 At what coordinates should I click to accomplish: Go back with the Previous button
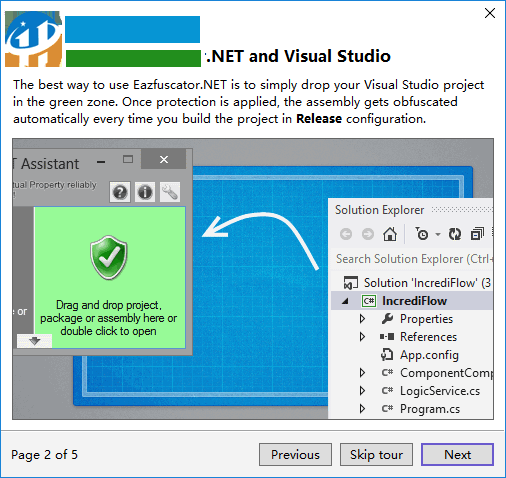[295, 454]
